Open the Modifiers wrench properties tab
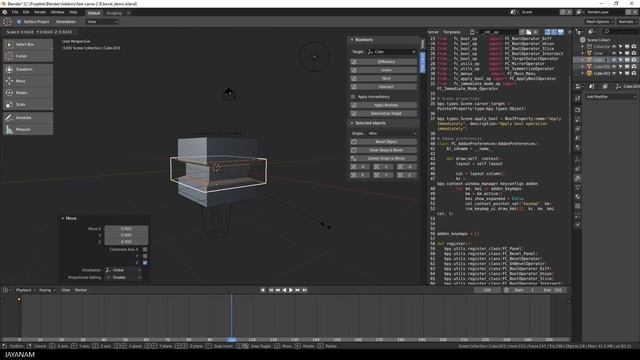This screenshot has width=640, height=360. click(x=578, y=178)
